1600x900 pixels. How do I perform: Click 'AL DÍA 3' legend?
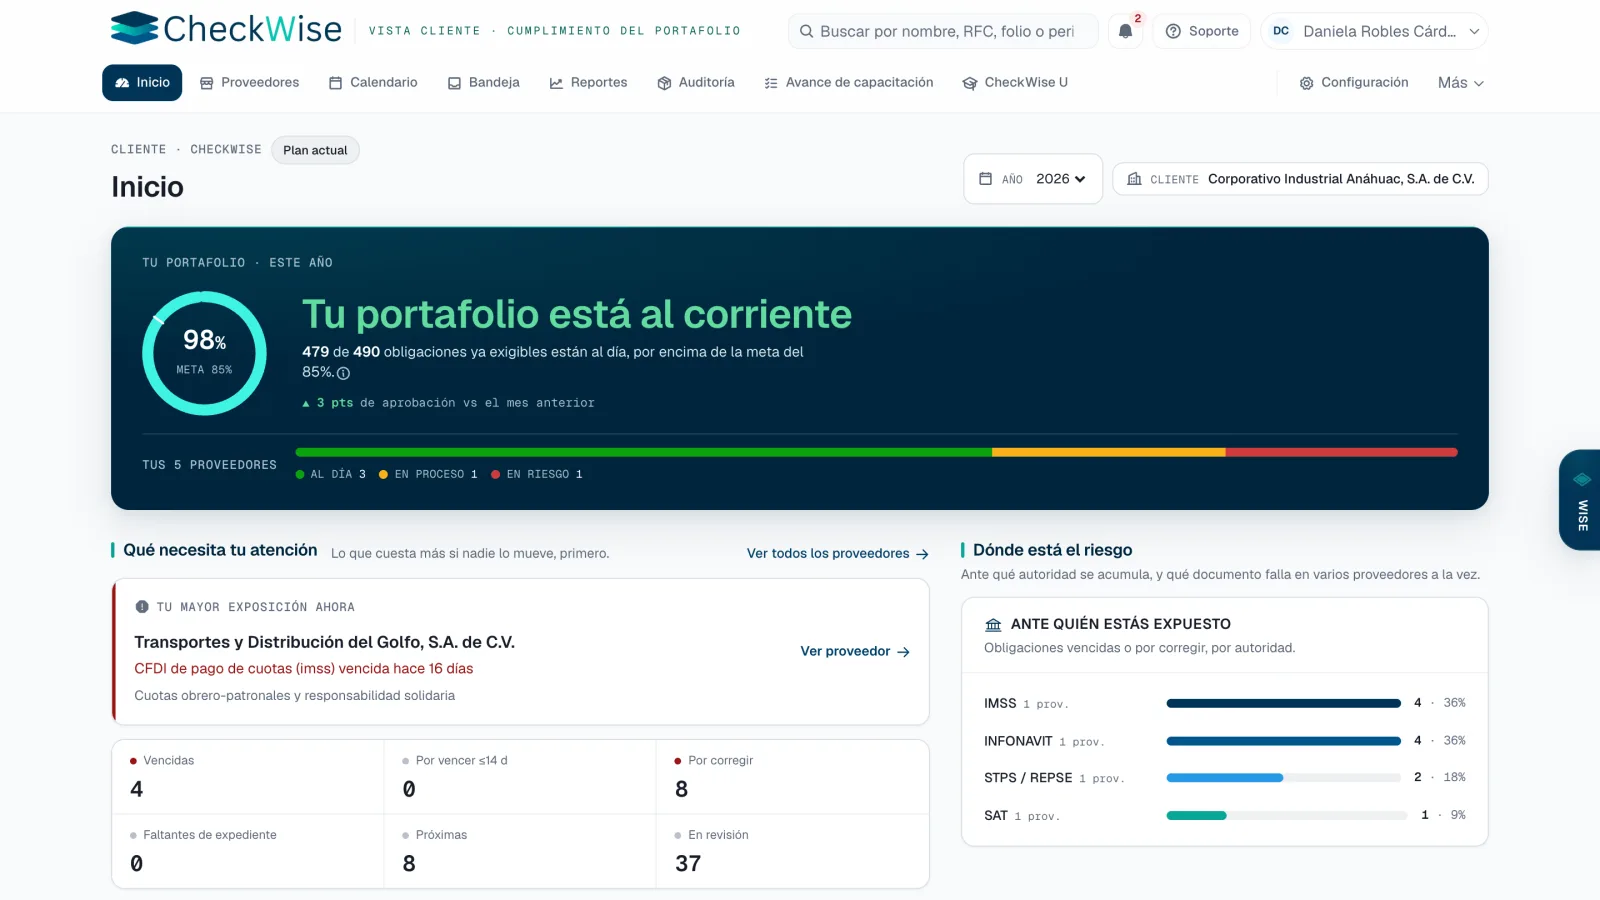[331, 474]
